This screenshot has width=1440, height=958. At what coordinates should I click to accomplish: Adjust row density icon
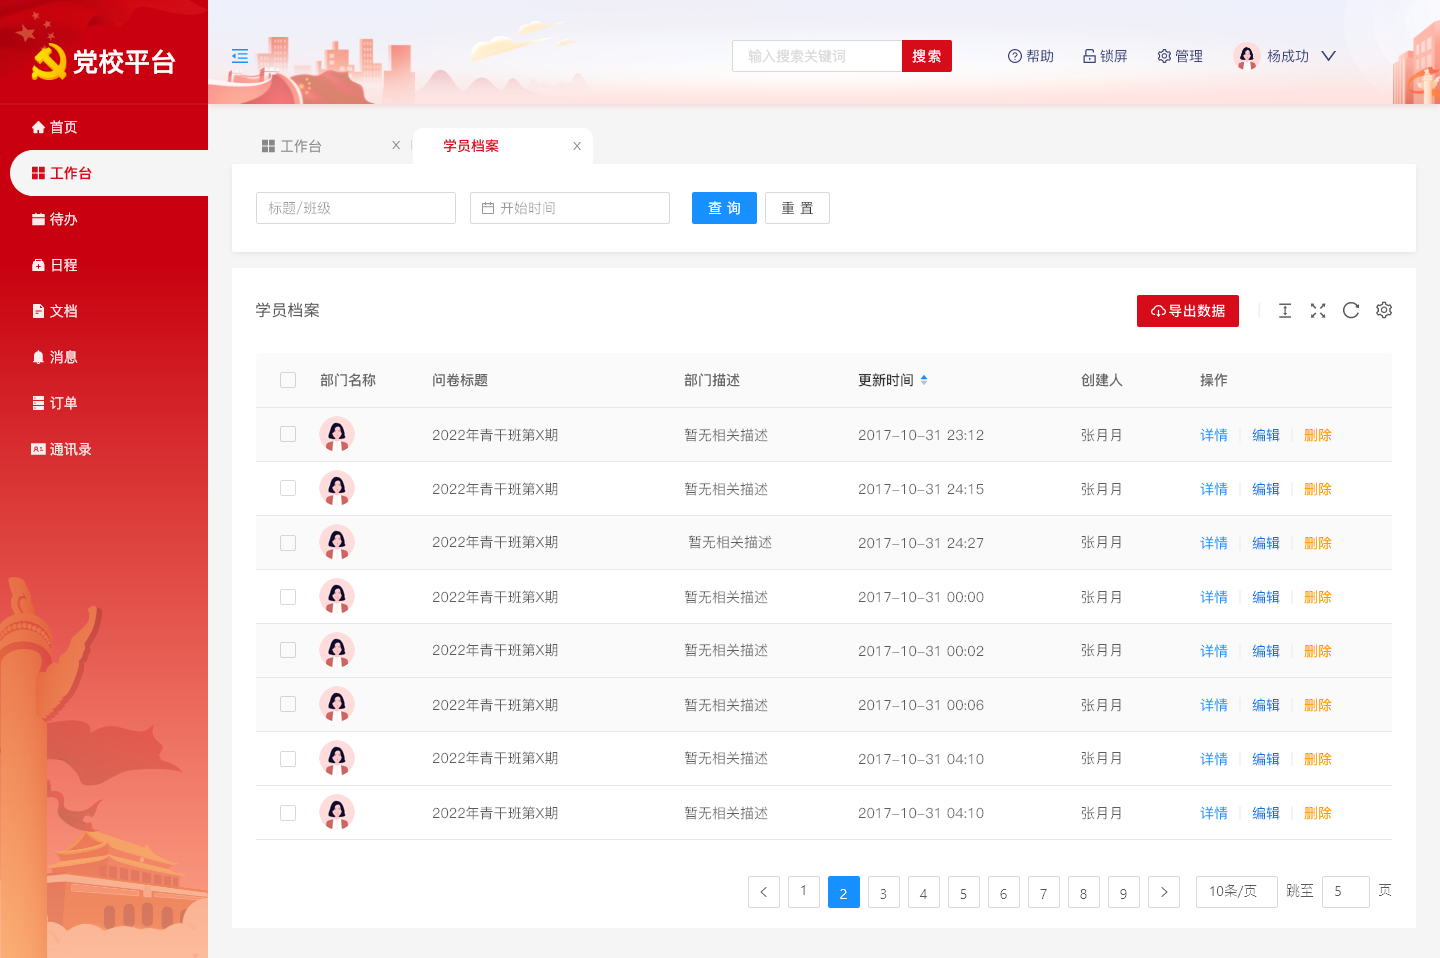coord(1285,311)
